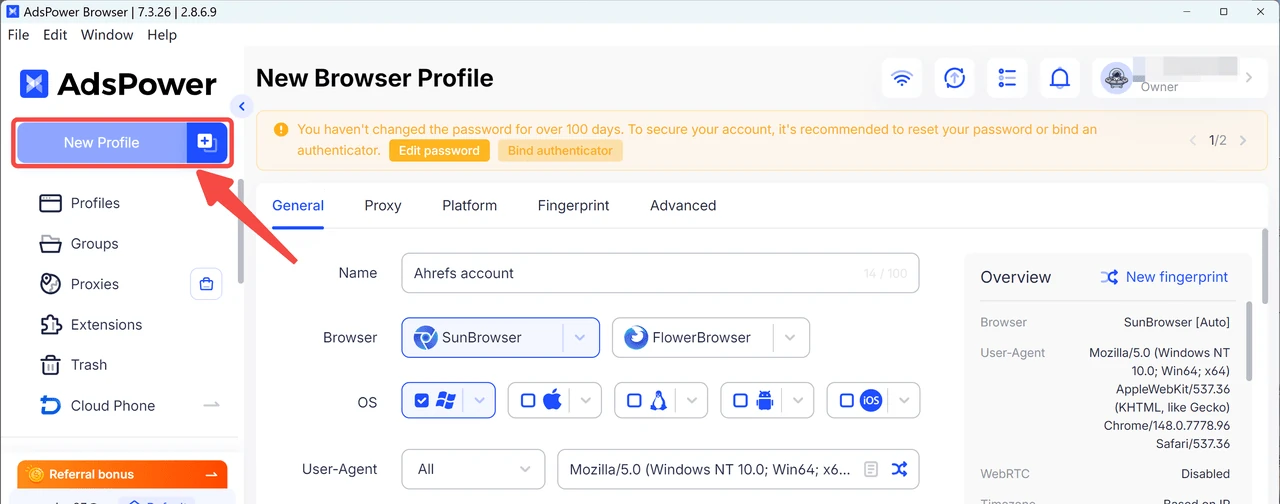Screen dimensions: 1280x504
Task: Go to previous notice with left chevron
Action: coord(1192,141)
